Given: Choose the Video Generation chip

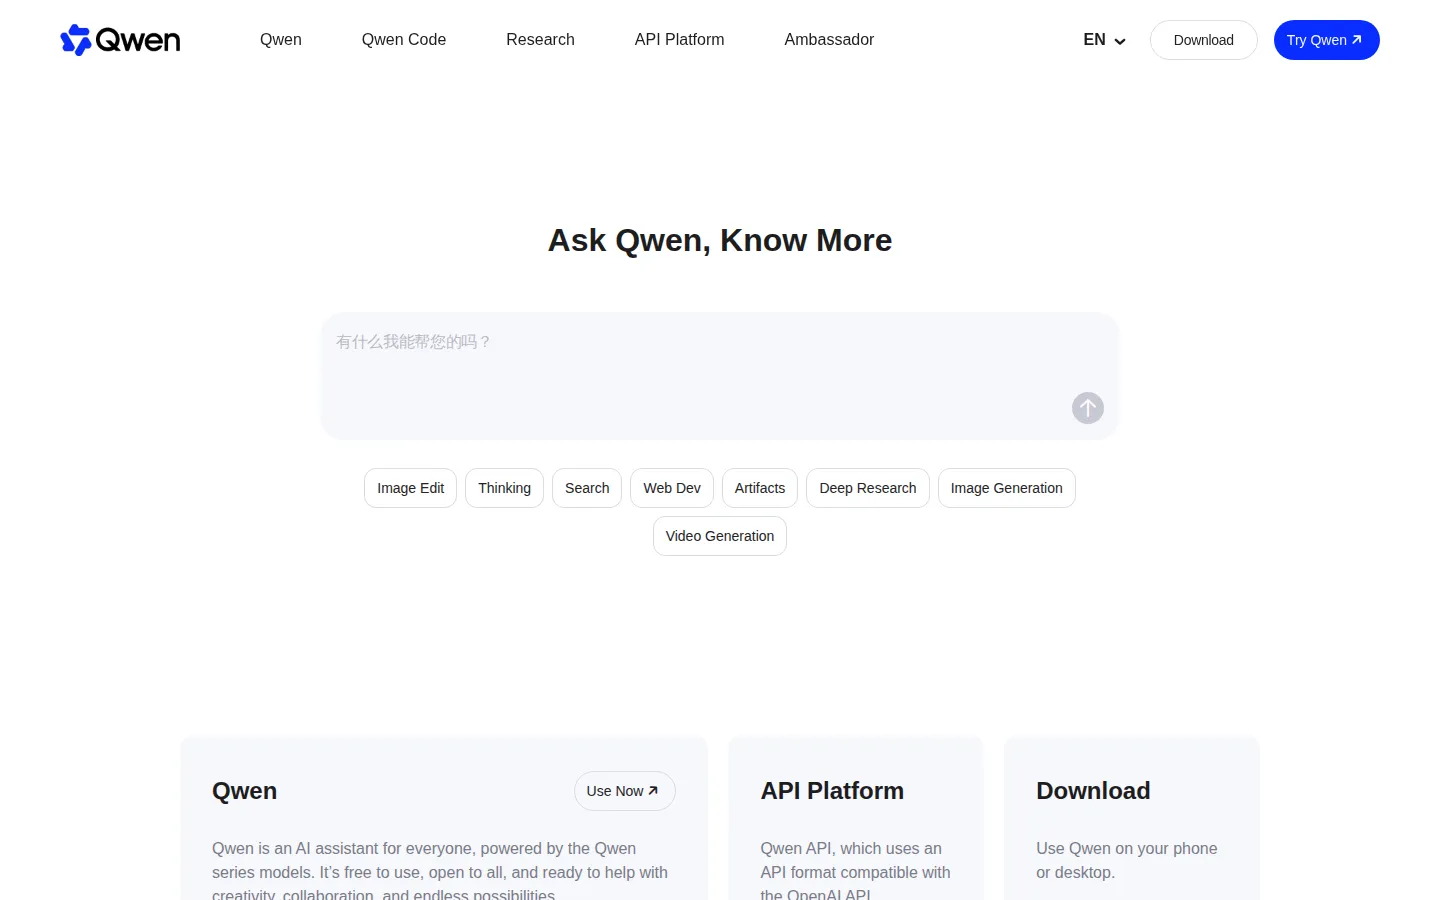Looking at the screenshot, I should click(x=720, y=536).
